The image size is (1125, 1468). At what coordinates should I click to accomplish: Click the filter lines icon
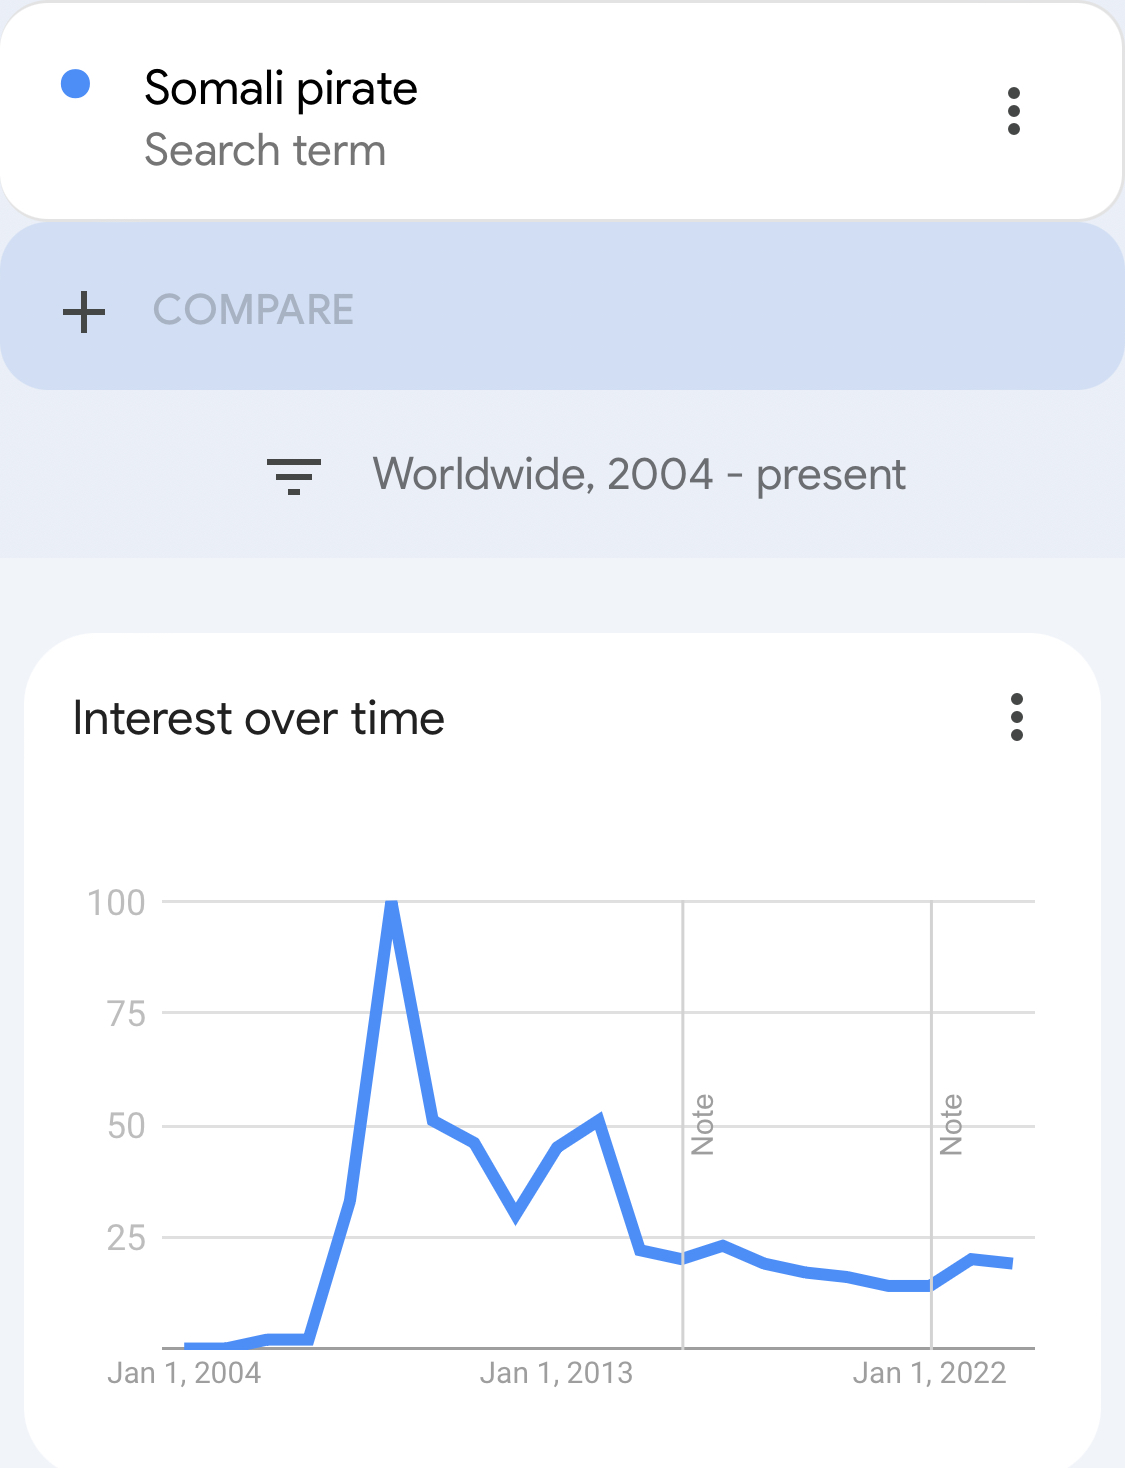tap(294, 476)
